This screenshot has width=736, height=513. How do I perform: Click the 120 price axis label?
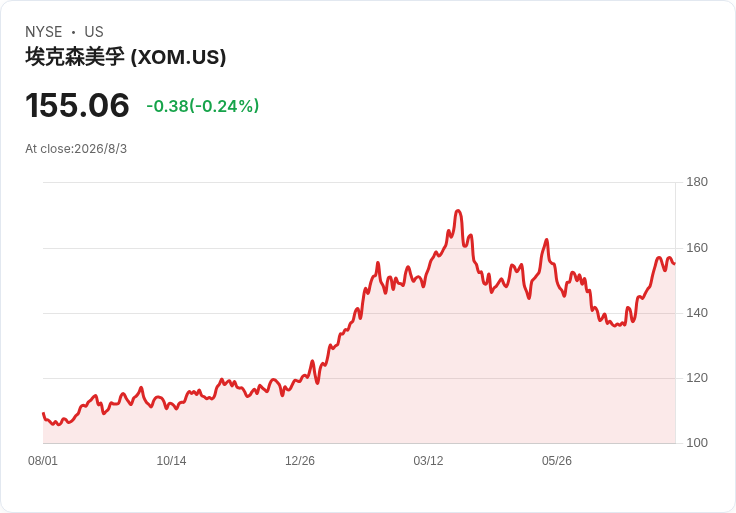pyautogui.click(x=697, y=378)
